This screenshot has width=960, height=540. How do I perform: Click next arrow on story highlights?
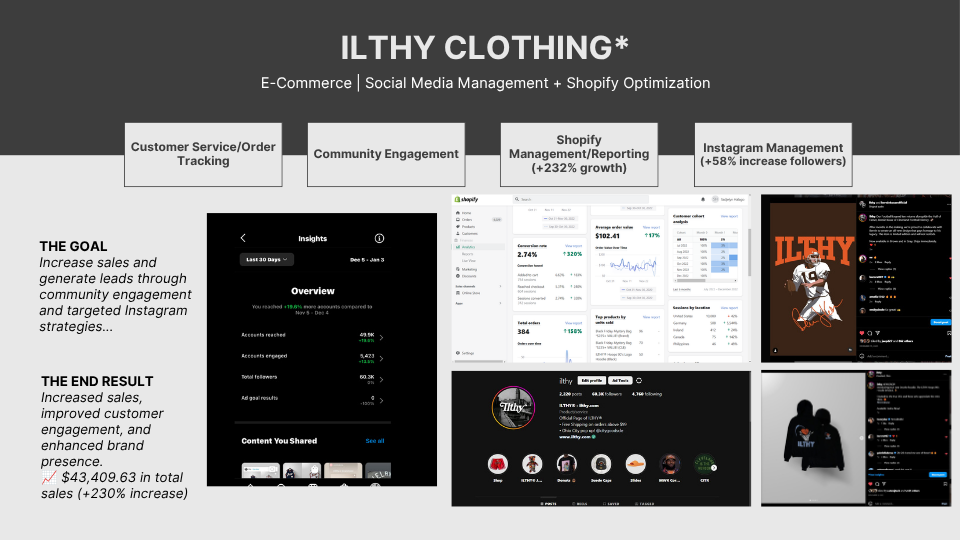pyautogui.click(x=714, y=468)
